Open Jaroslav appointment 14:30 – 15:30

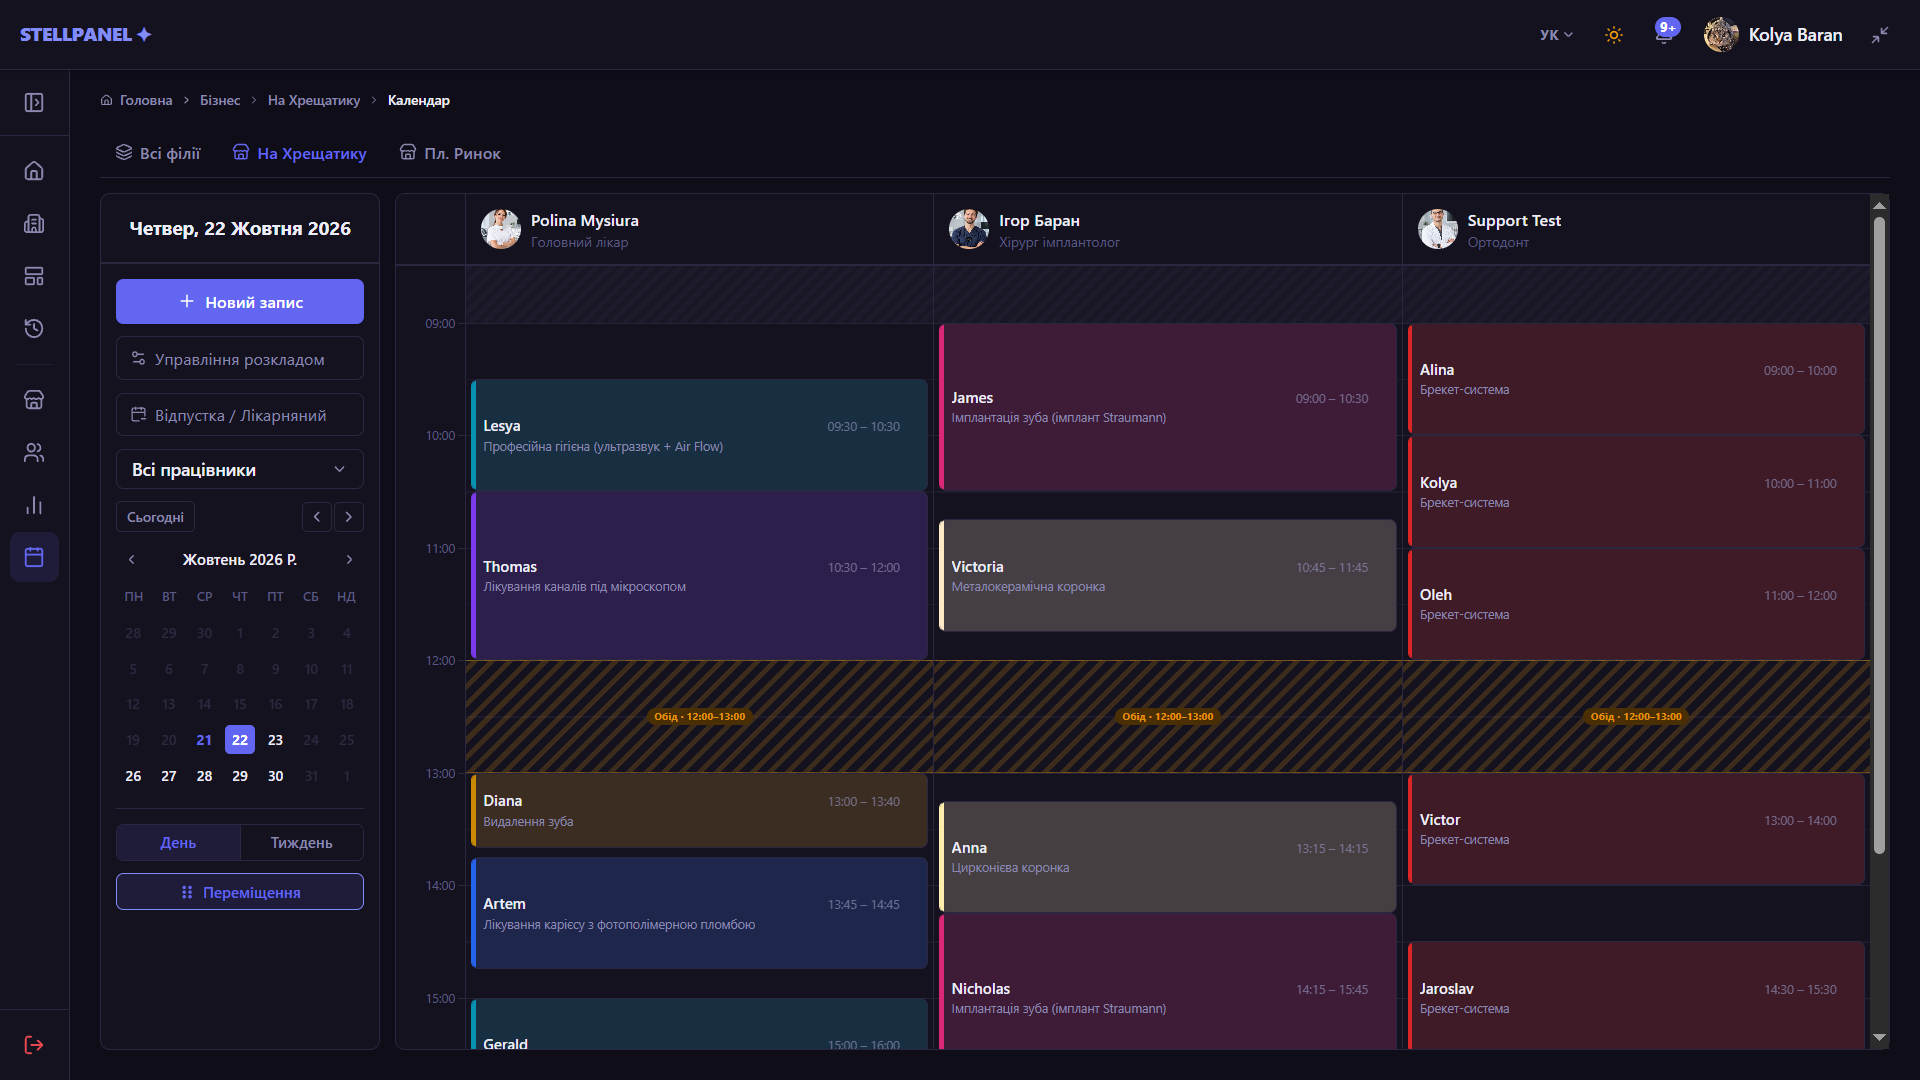1636,996
